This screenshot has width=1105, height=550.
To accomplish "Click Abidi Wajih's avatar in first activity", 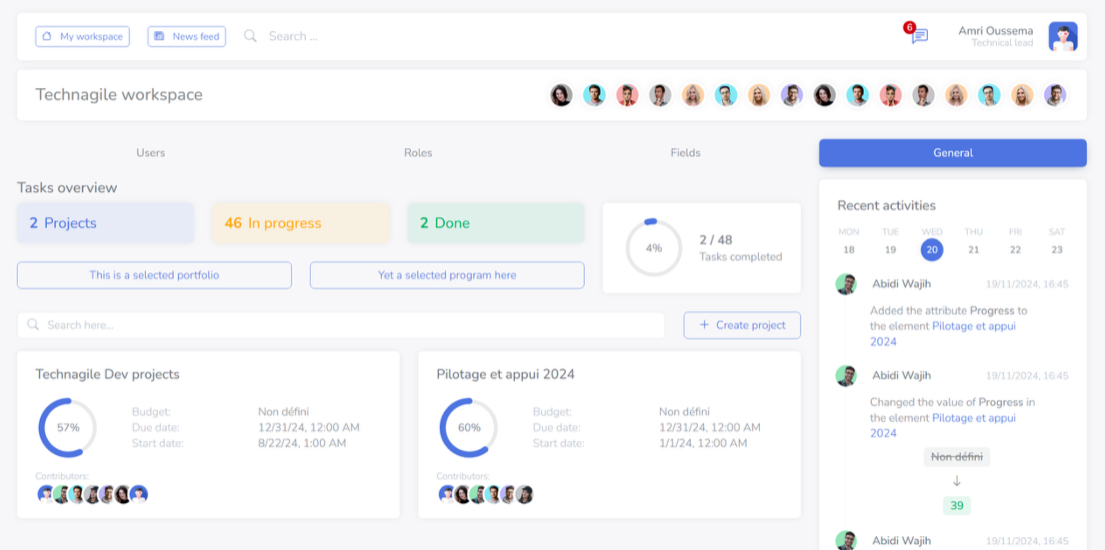I will pos(846,284).
